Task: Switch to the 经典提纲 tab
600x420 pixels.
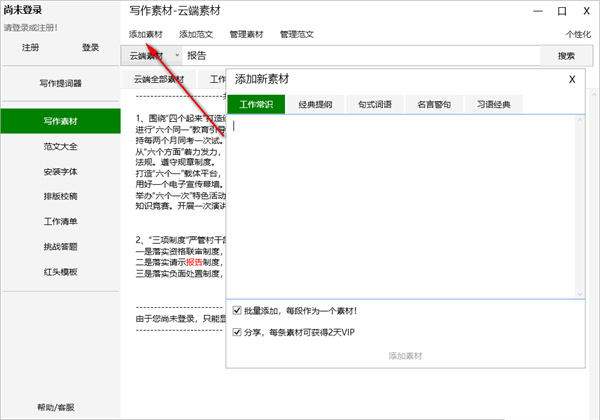Action: click(315, 104)
